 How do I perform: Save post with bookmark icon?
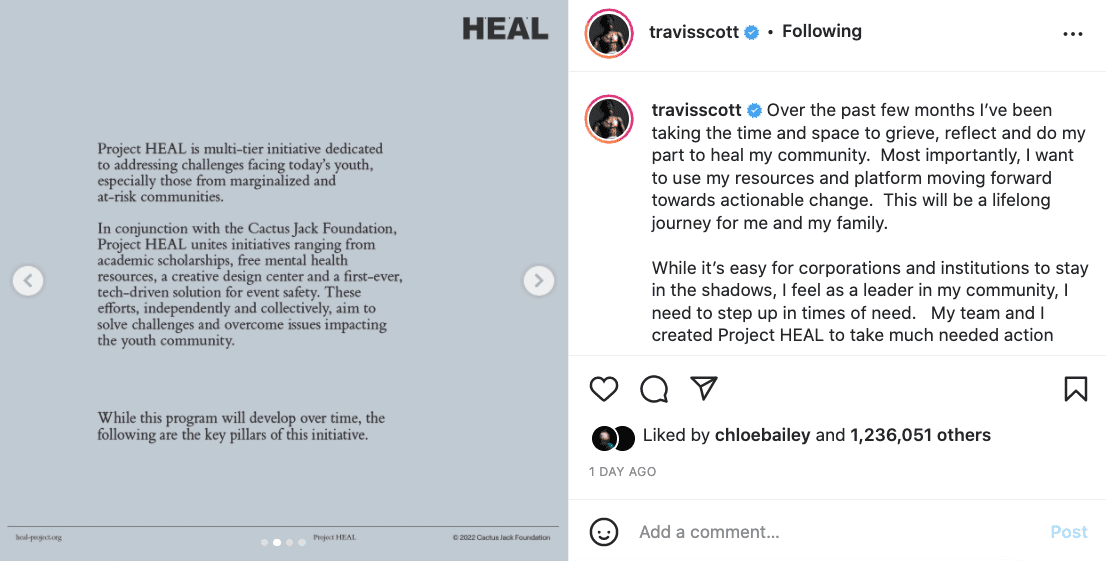tap(1076, 389)
